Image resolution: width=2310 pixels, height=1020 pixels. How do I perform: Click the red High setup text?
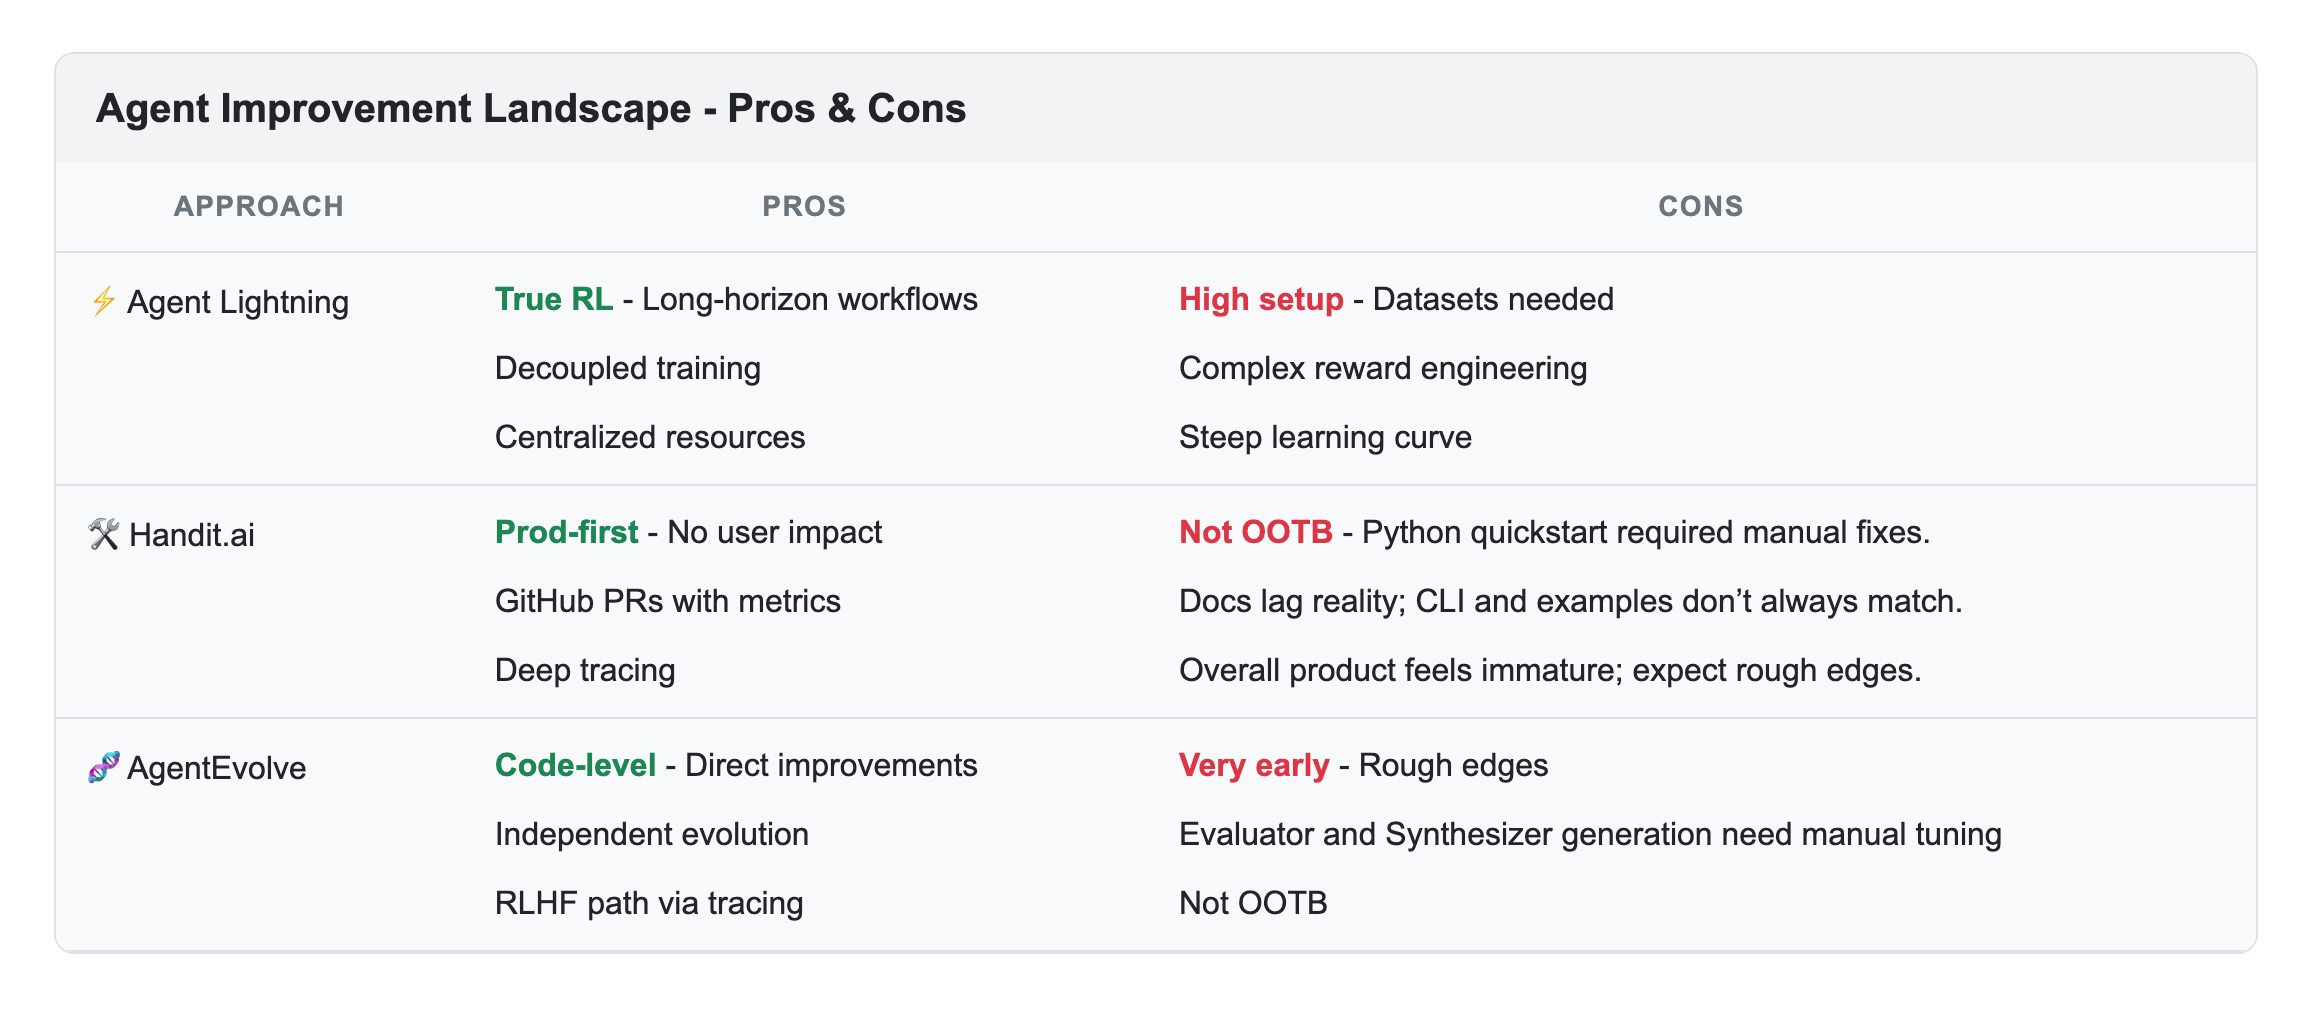click(x=1261, y=299)
